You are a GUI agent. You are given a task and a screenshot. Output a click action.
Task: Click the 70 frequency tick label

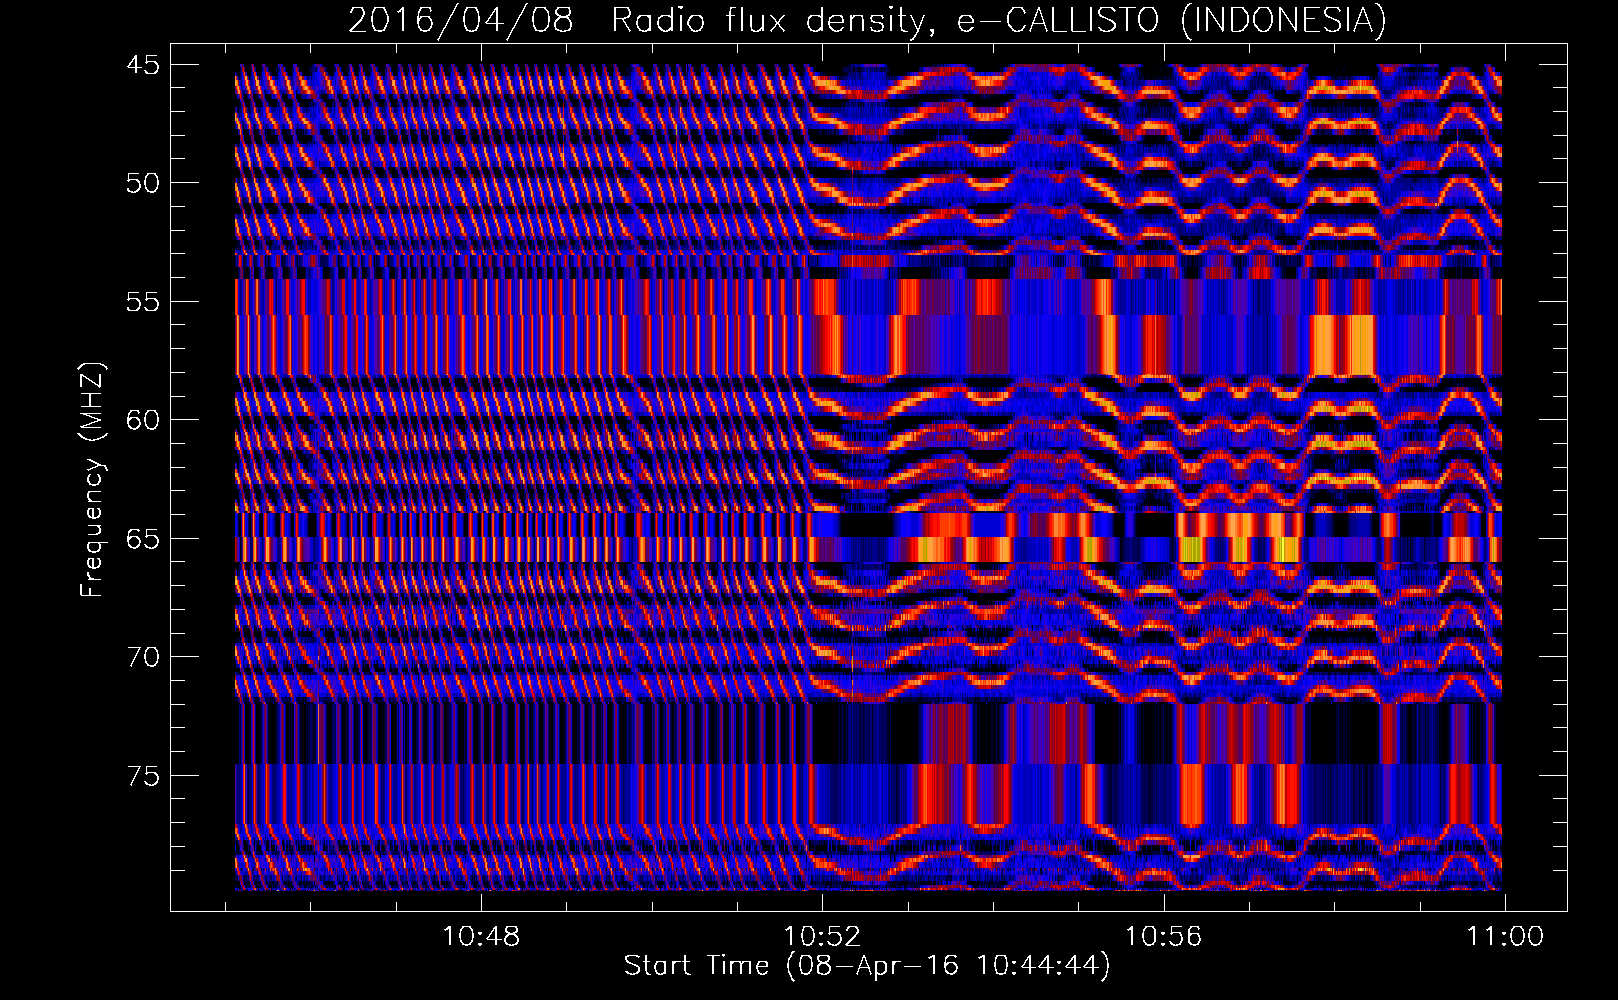(142, 657)
